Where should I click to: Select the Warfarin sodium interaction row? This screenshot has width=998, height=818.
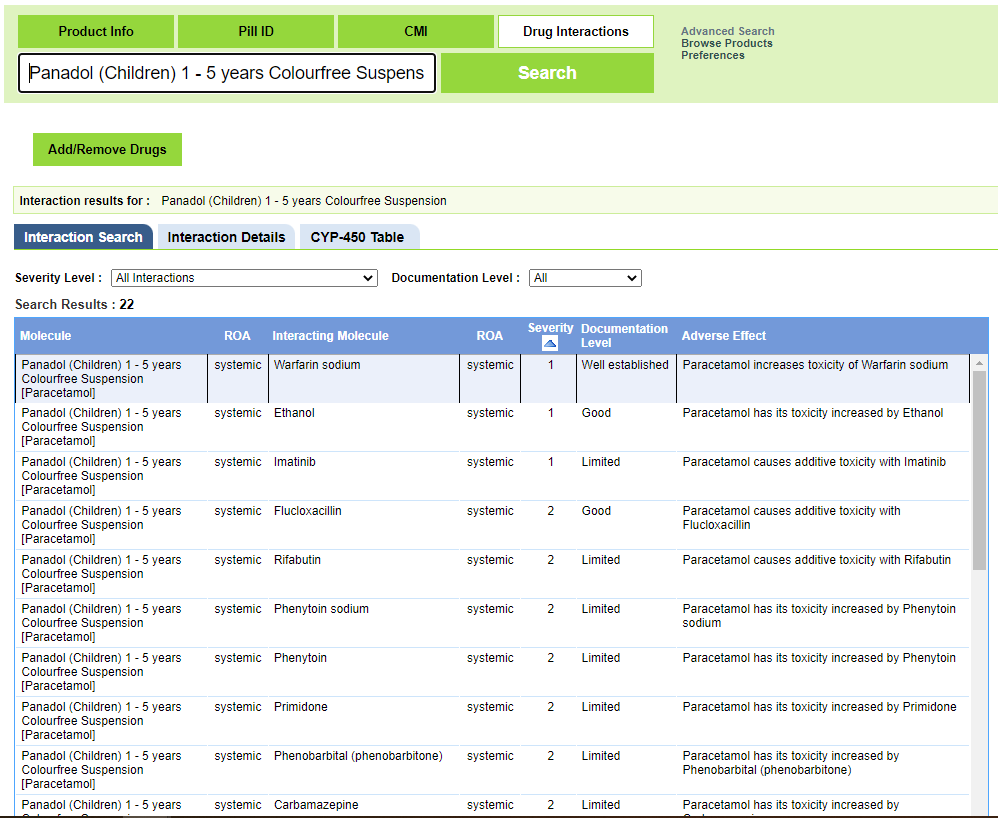coord(400,378)
